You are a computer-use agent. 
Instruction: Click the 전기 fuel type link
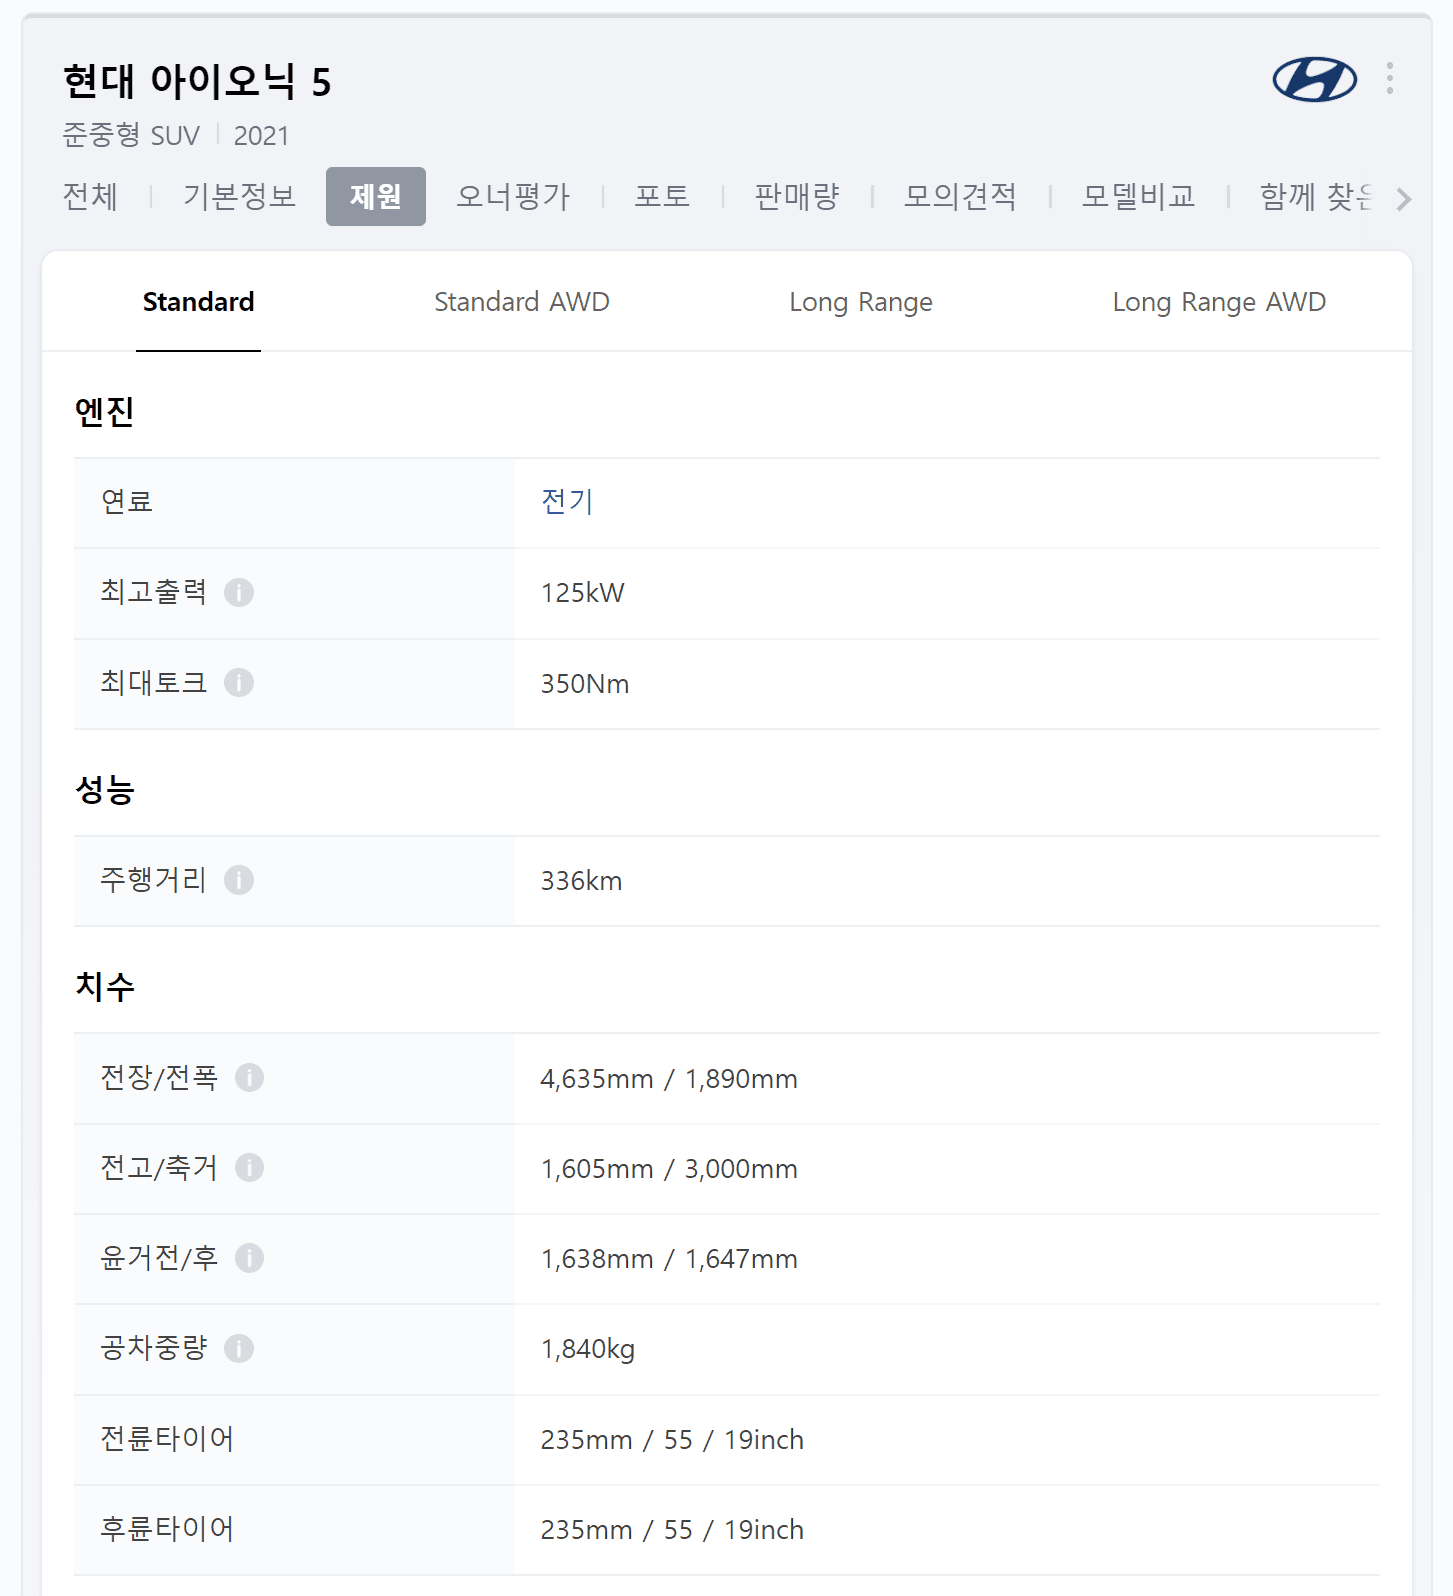(567, 501)
